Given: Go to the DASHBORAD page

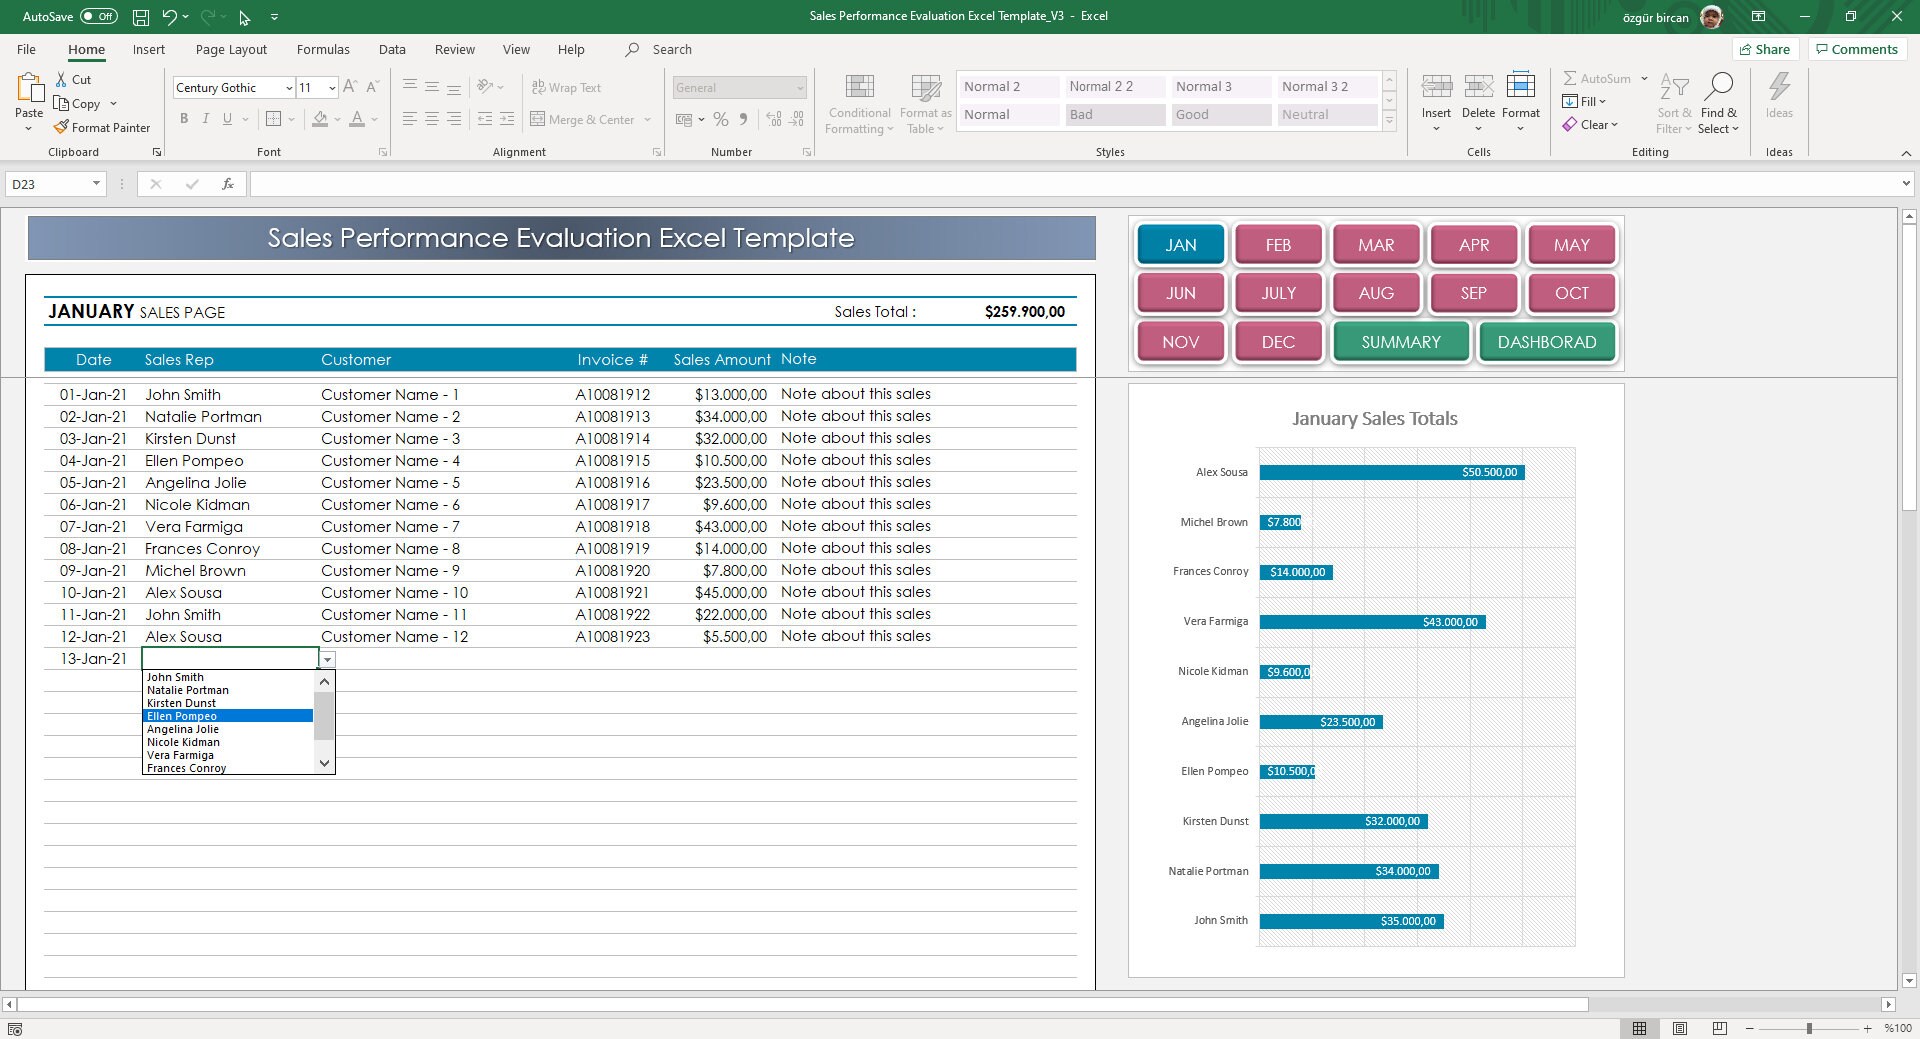Looking at the screenshot, I should (1546, 341).
